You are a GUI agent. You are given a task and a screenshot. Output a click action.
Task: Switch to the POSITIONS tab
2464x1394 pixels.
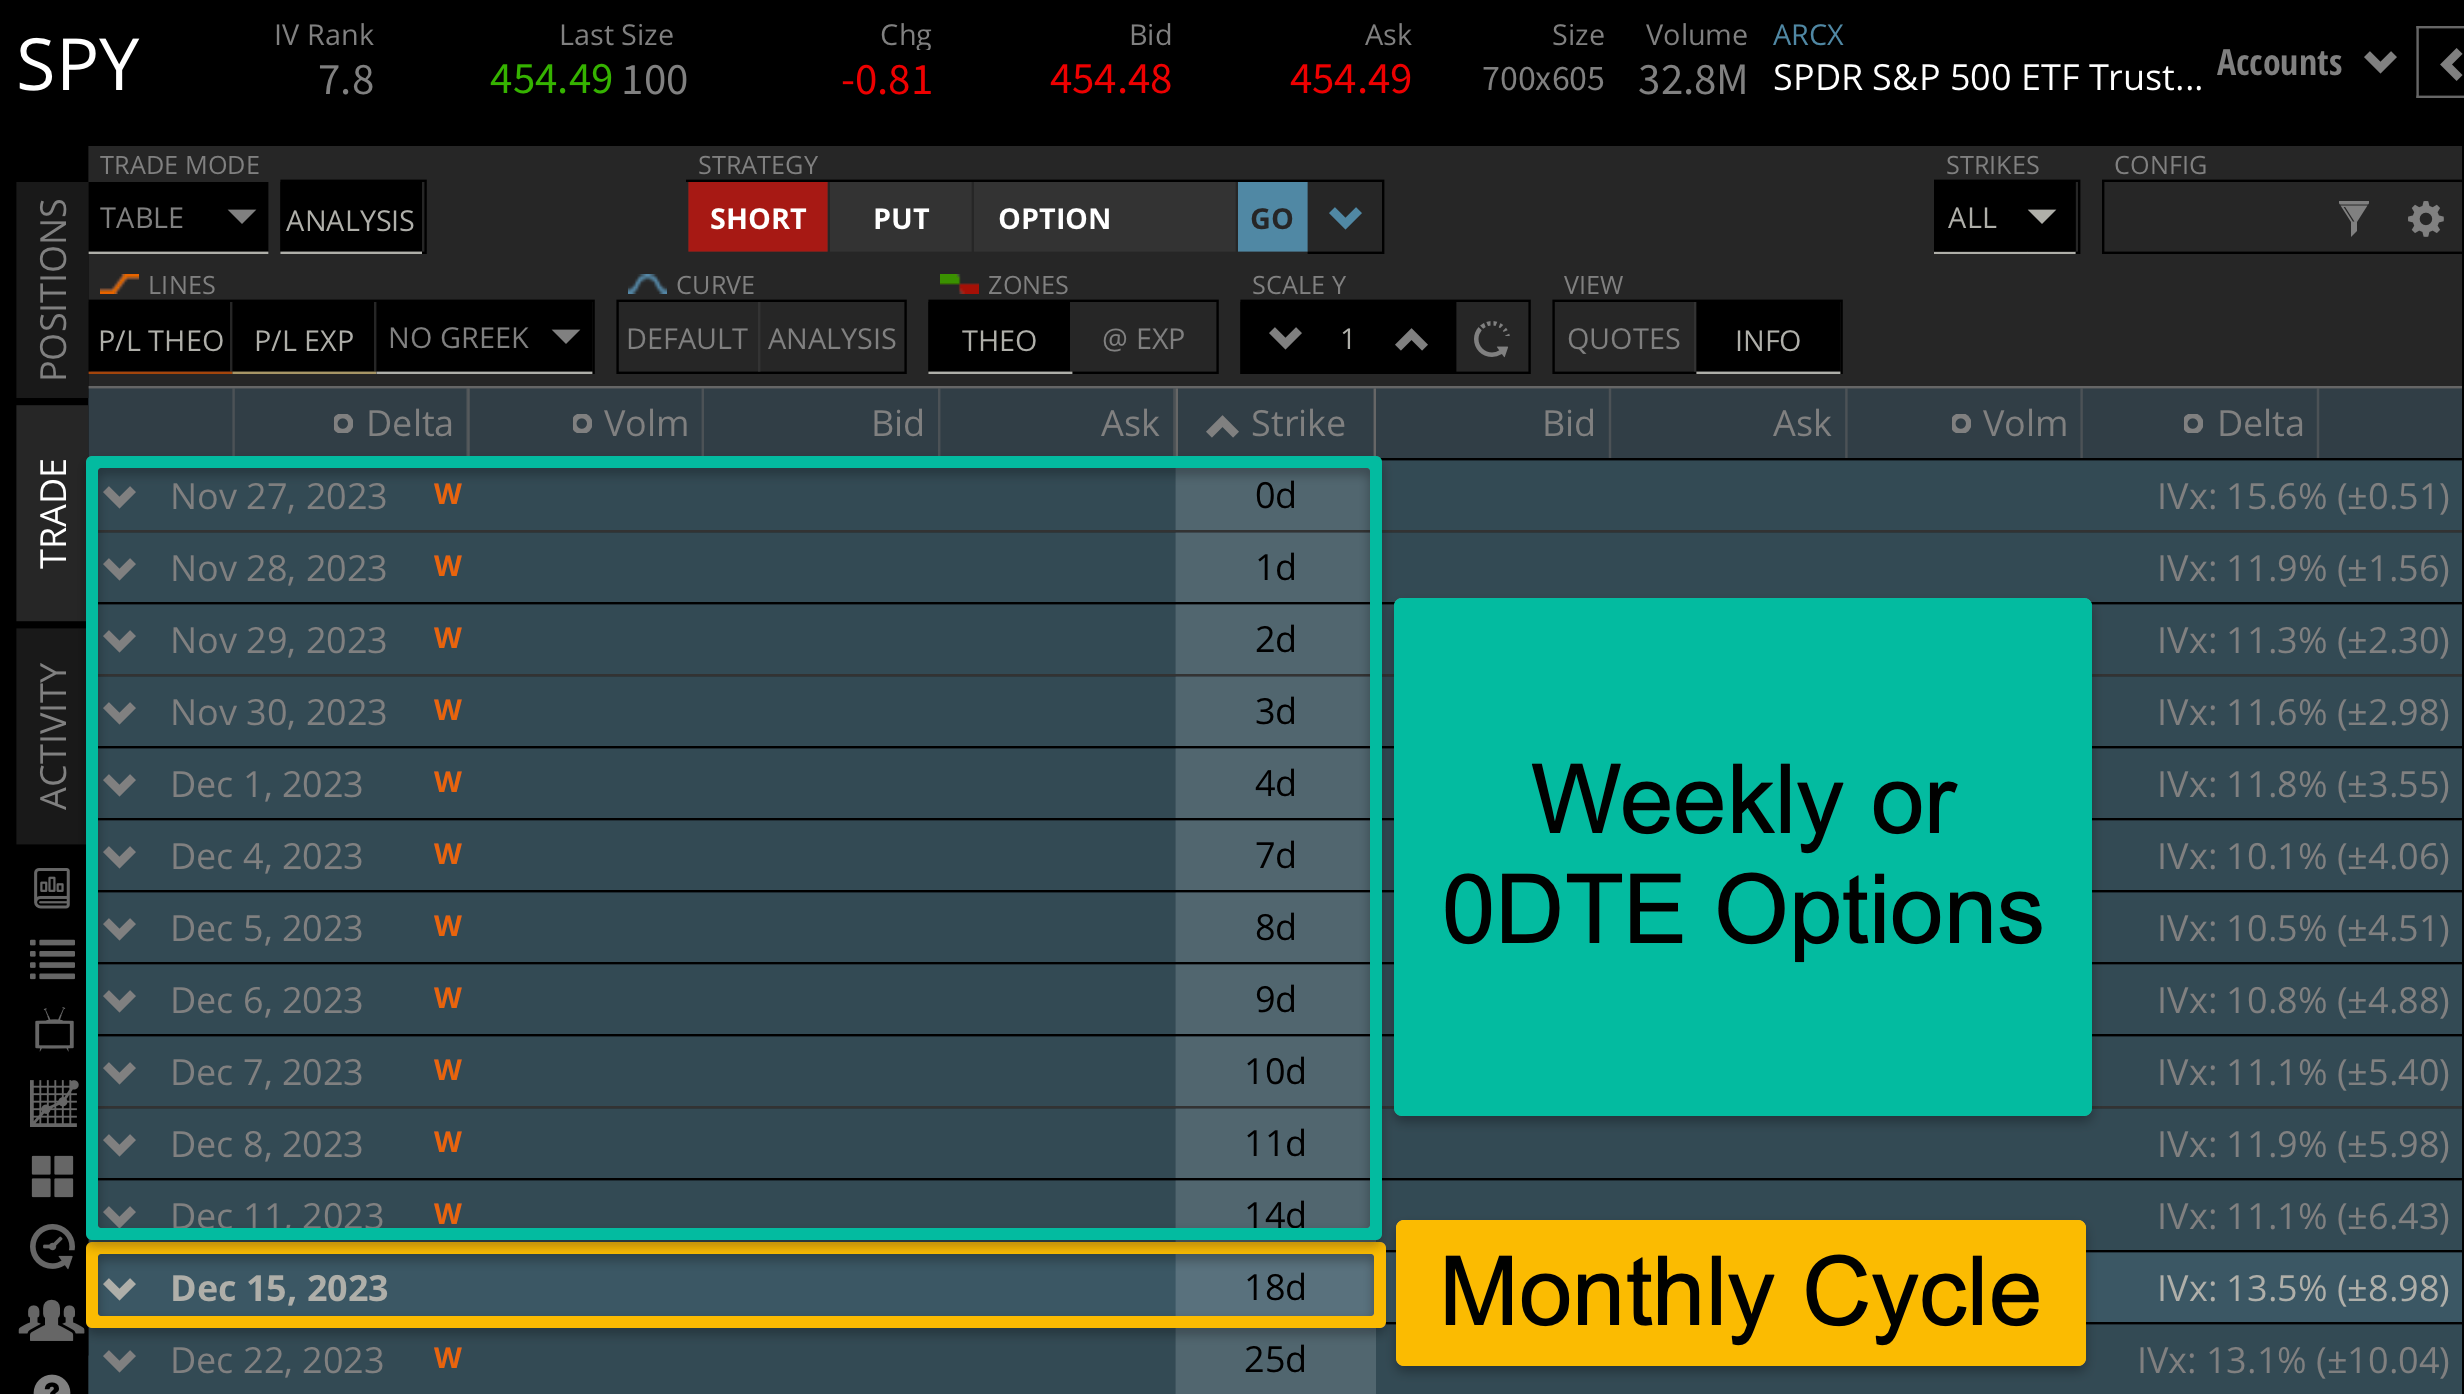click(x=50, y=290)
